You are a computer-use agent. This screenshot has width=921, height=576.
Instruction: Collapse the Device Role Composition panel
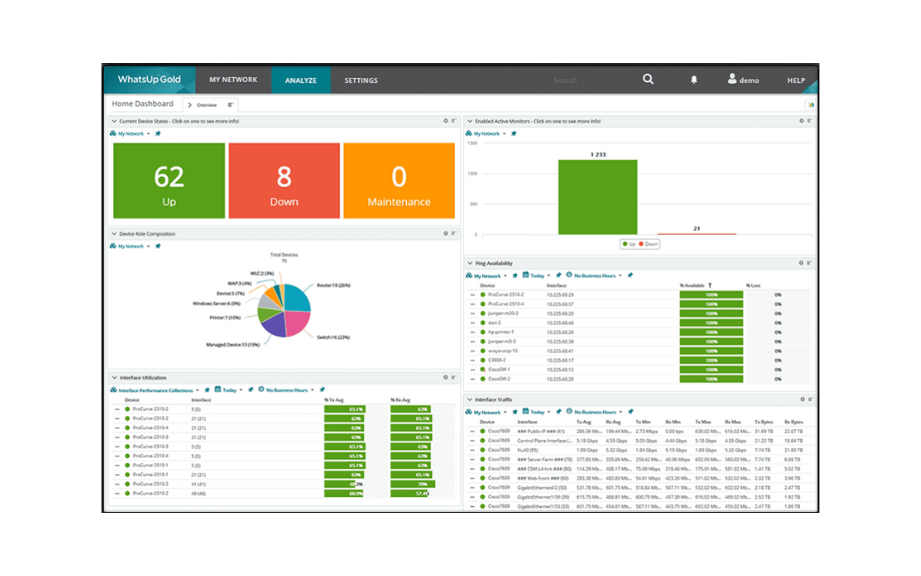pyautogui.click(x=114, y=234)
